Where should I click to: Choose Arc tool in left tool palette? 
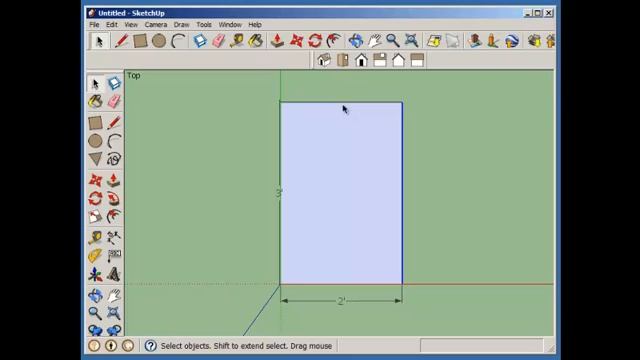[114, 141]
